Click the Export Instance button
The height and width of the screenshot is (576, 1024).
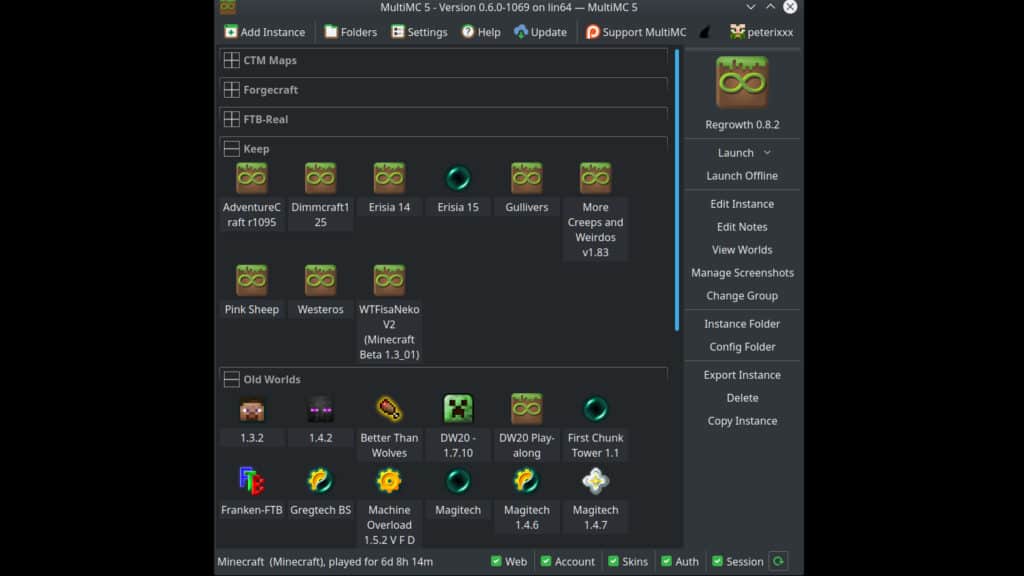point(742,375)
